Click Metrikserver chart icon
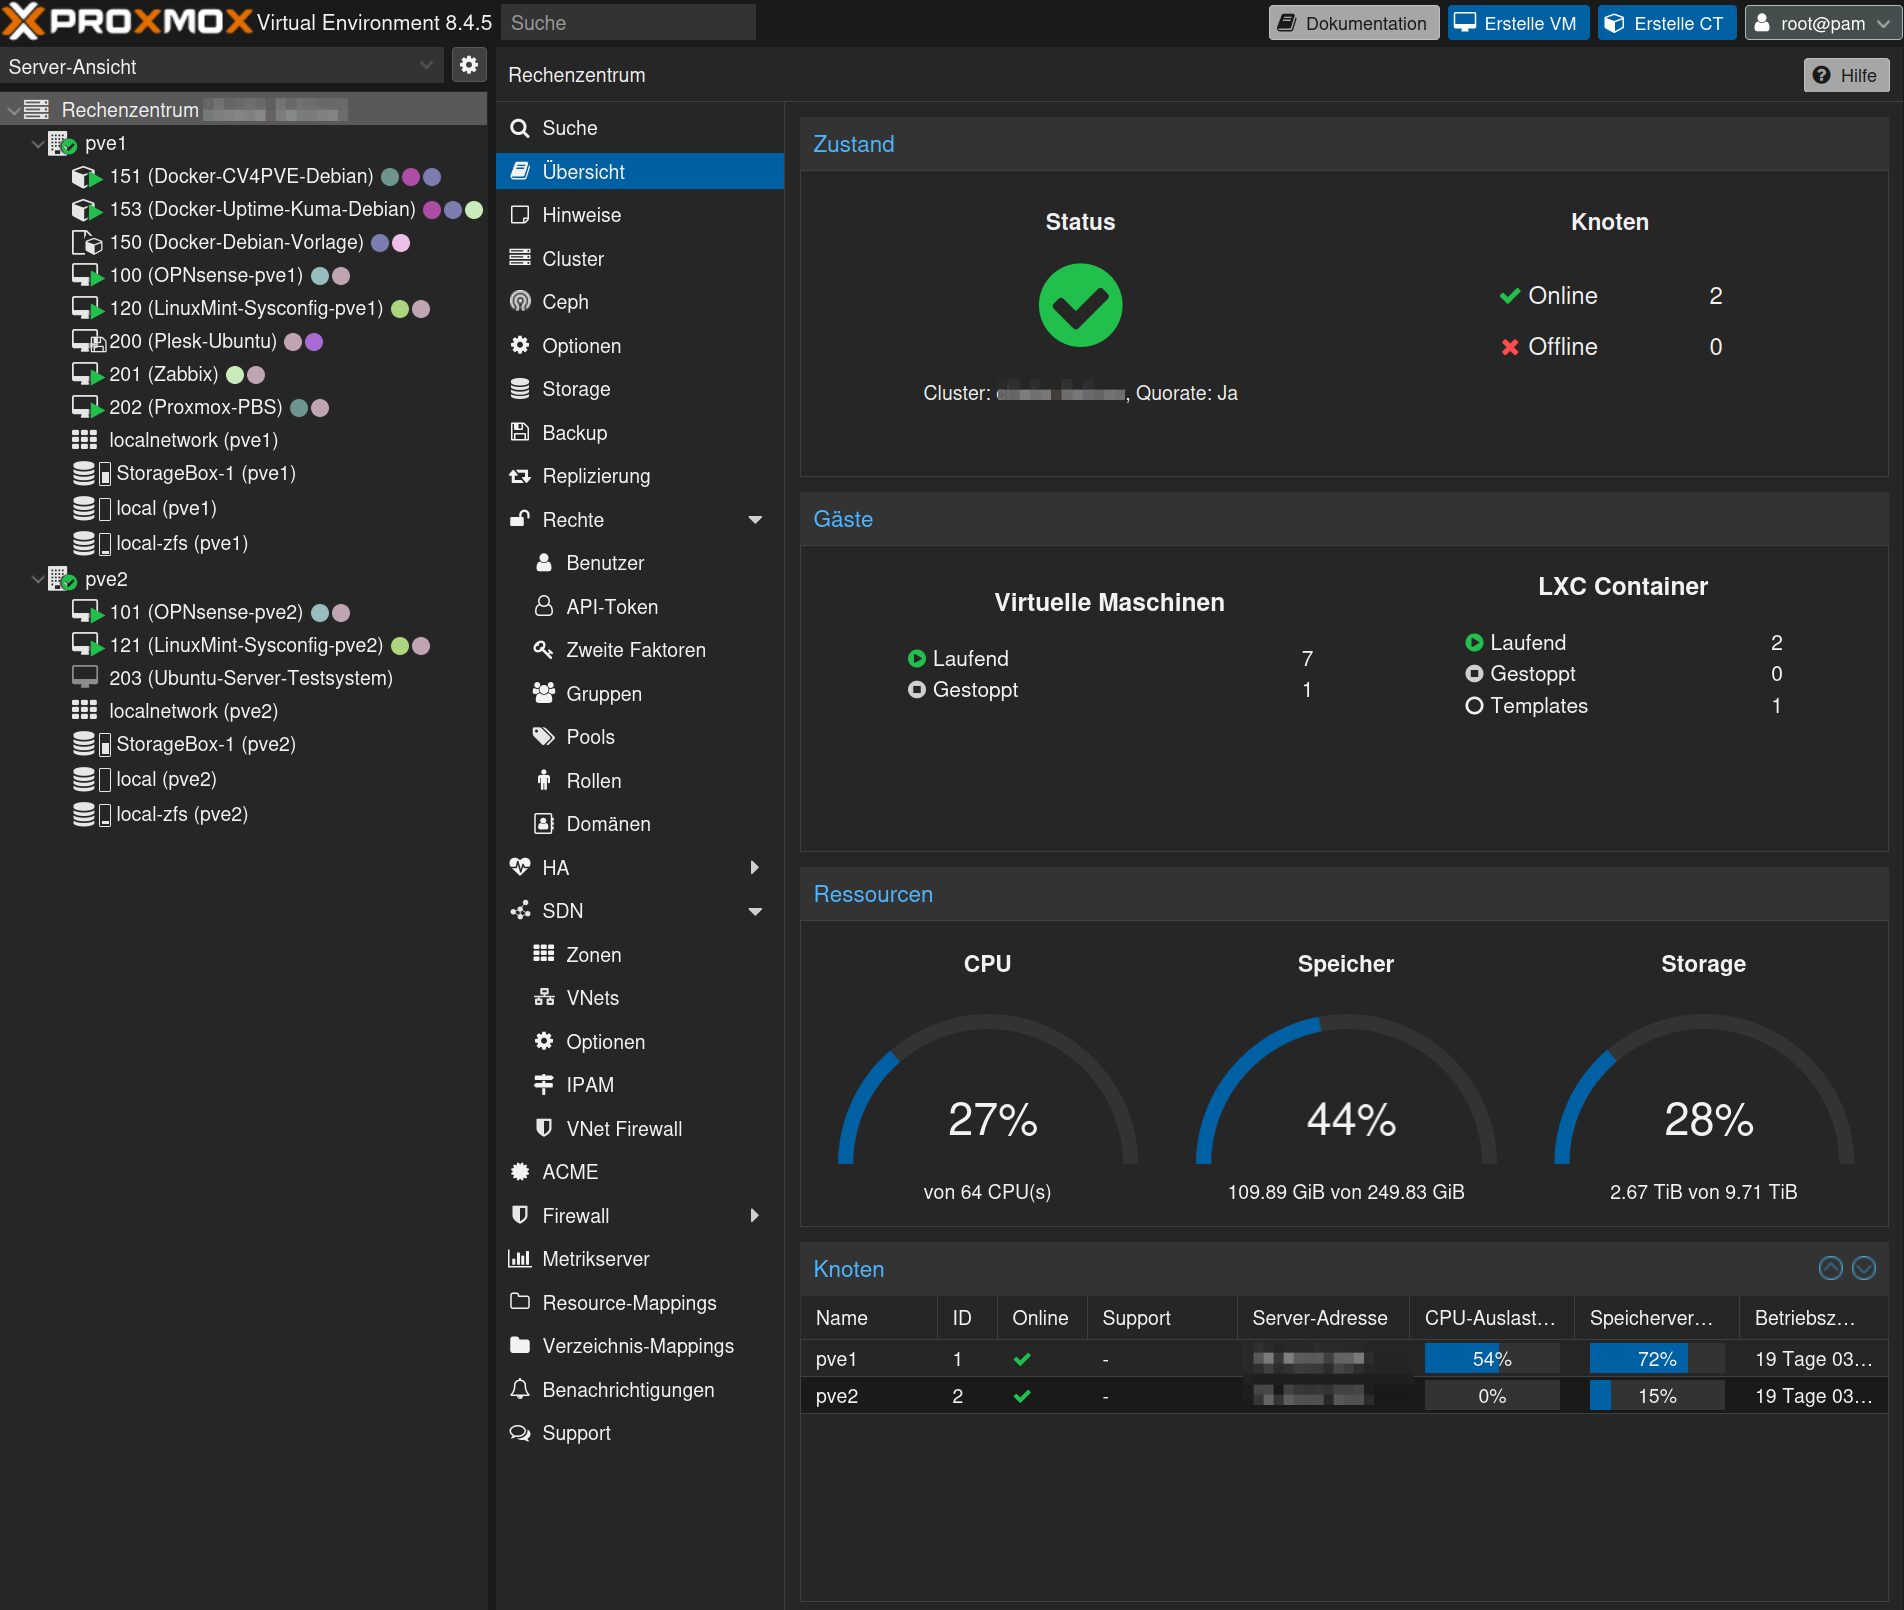This screenshot has width=1904, height=1610. 520,1259
